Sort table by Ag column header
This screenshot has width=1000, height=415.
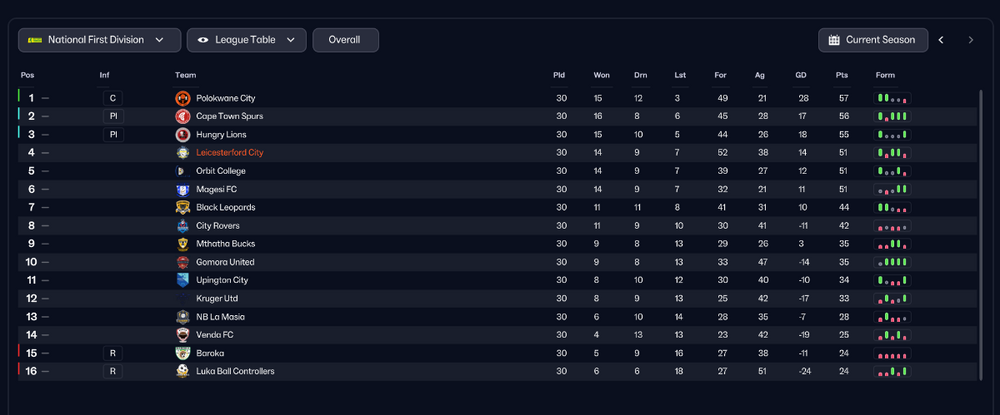point(760,75)
